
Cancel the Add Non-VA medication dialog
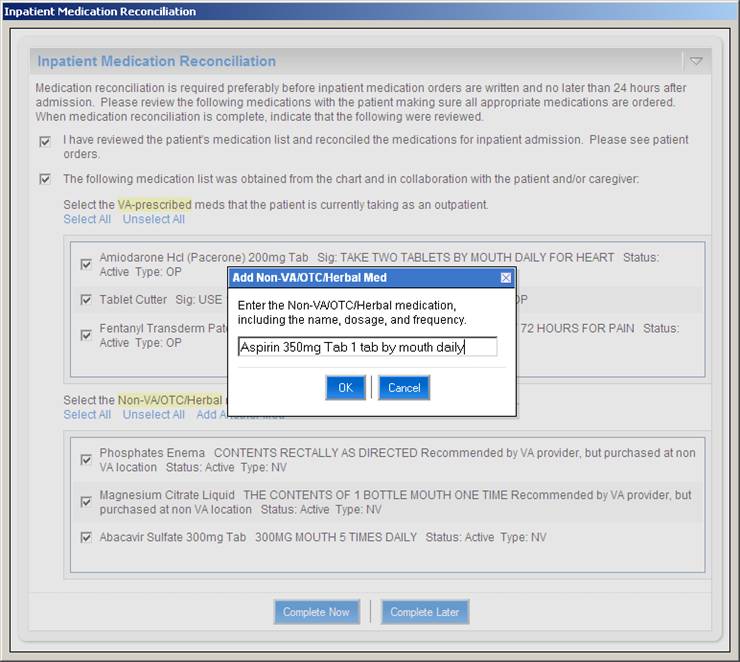404,388
